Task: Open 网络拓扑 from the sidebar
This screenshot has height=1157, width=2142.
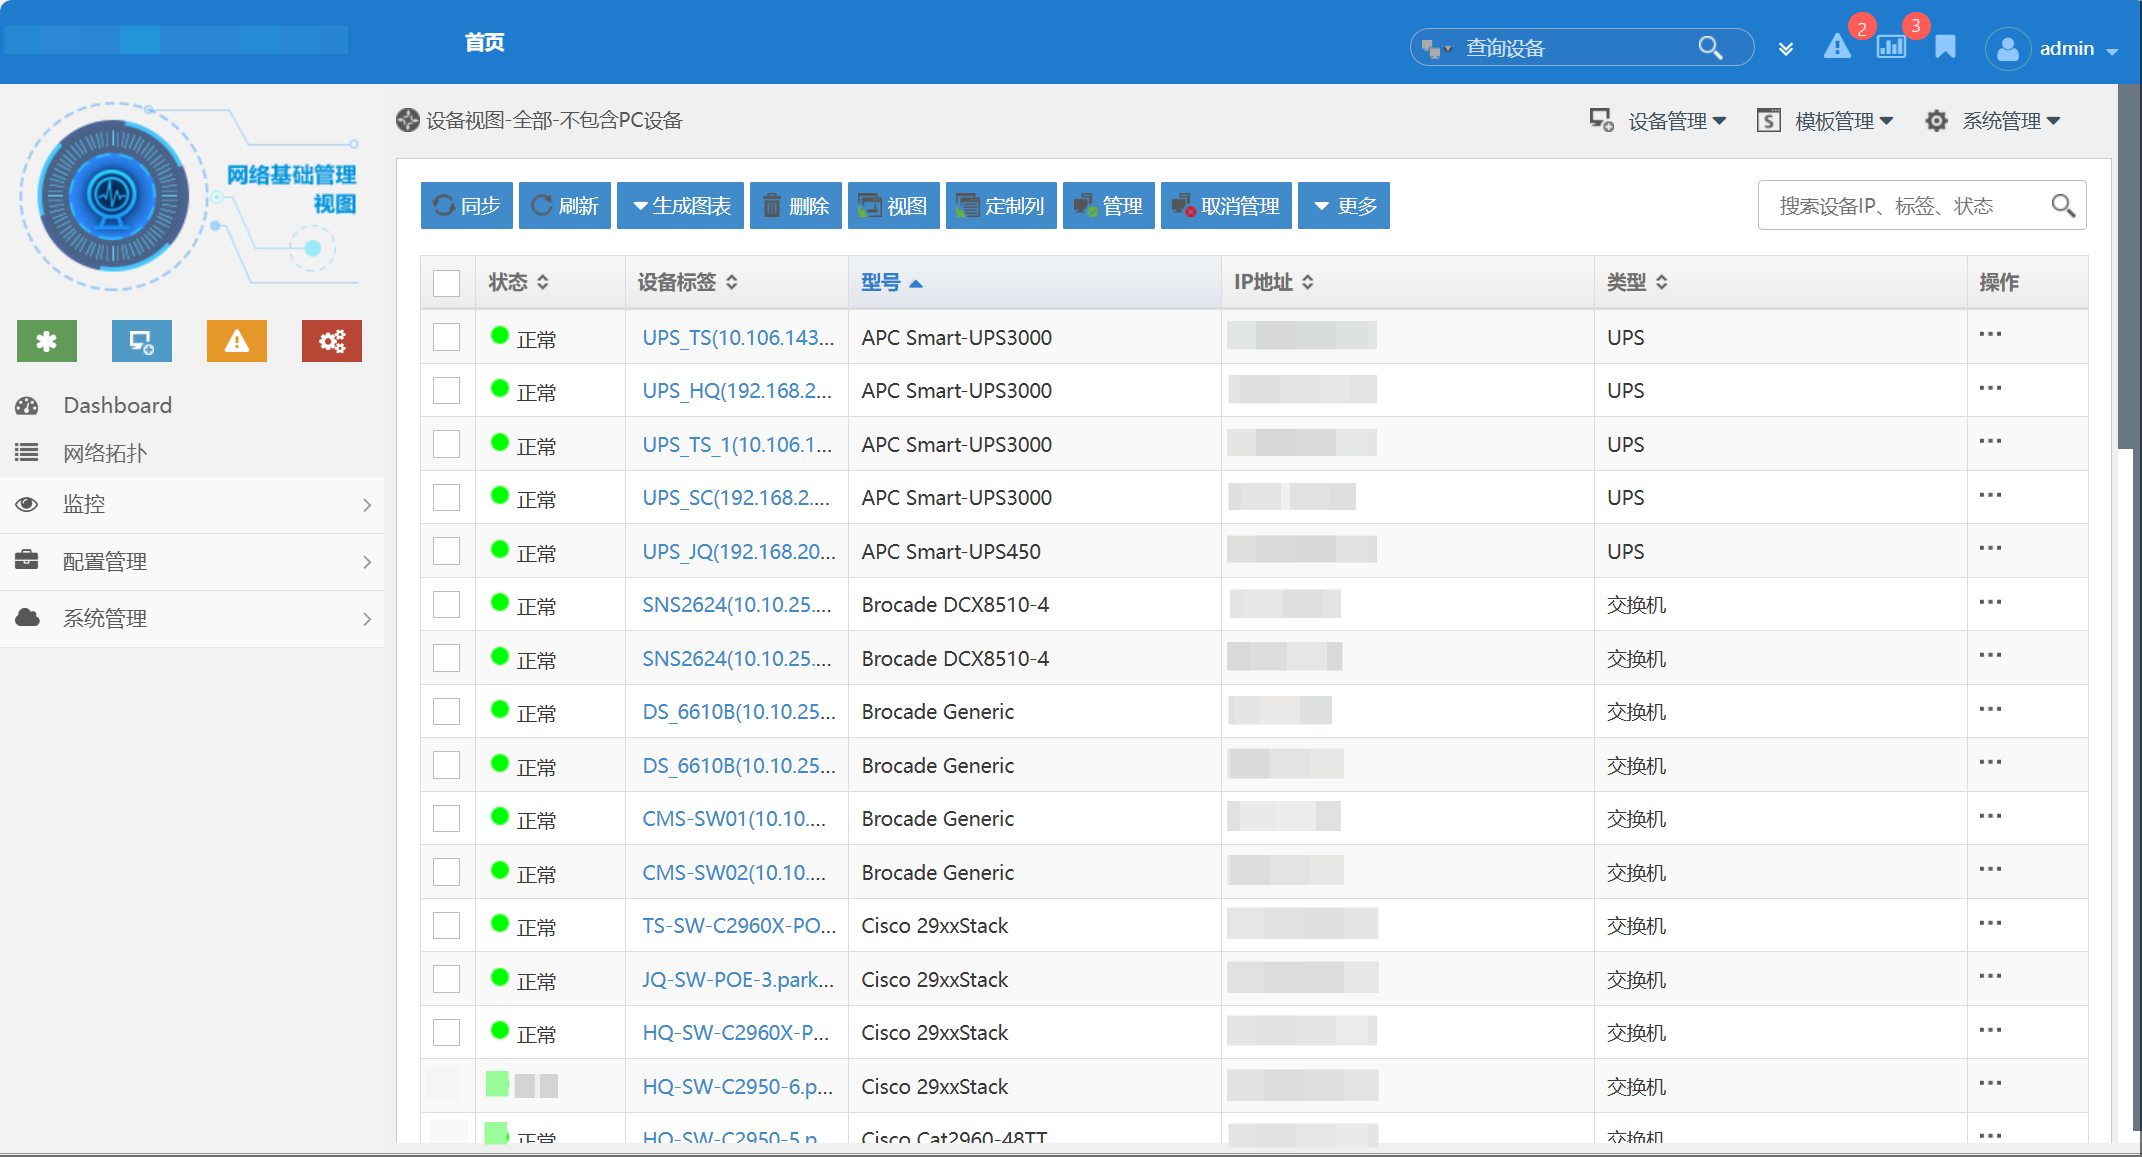Action: pos(105,453)
